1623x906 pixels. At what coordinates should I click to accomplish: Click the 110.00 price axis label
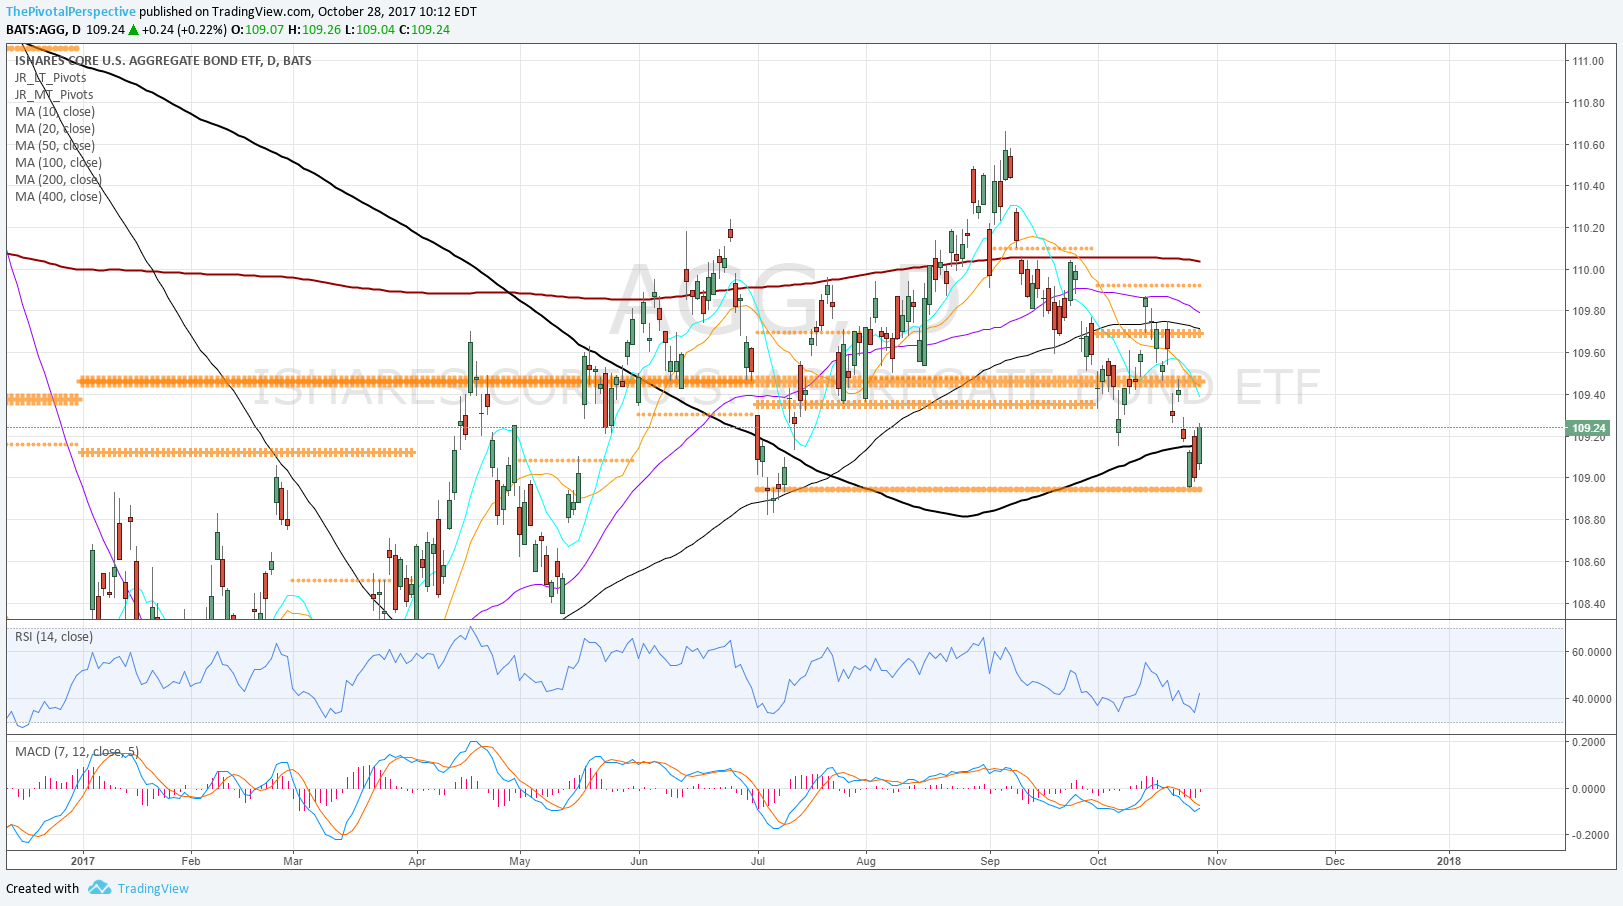pyautogui.click(x=1588, y=270)
